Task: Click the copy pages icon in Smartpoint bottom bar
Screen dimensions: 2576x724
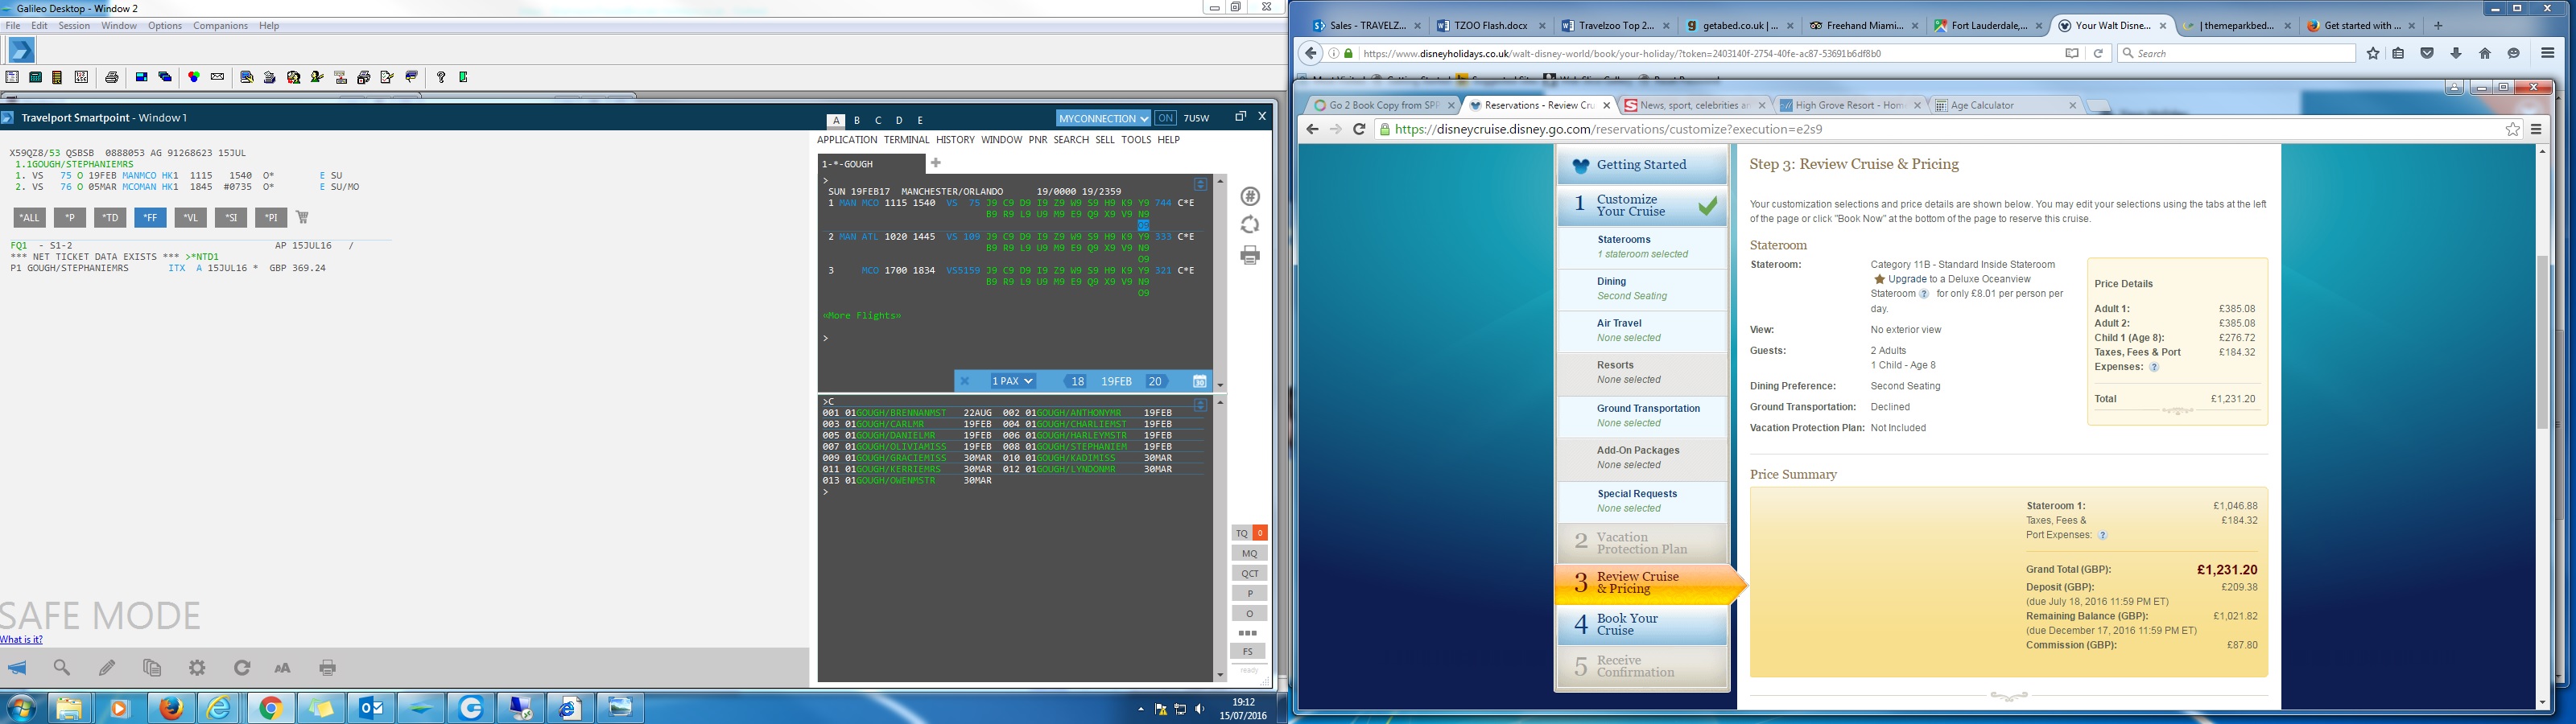Action: coord(152,668)
